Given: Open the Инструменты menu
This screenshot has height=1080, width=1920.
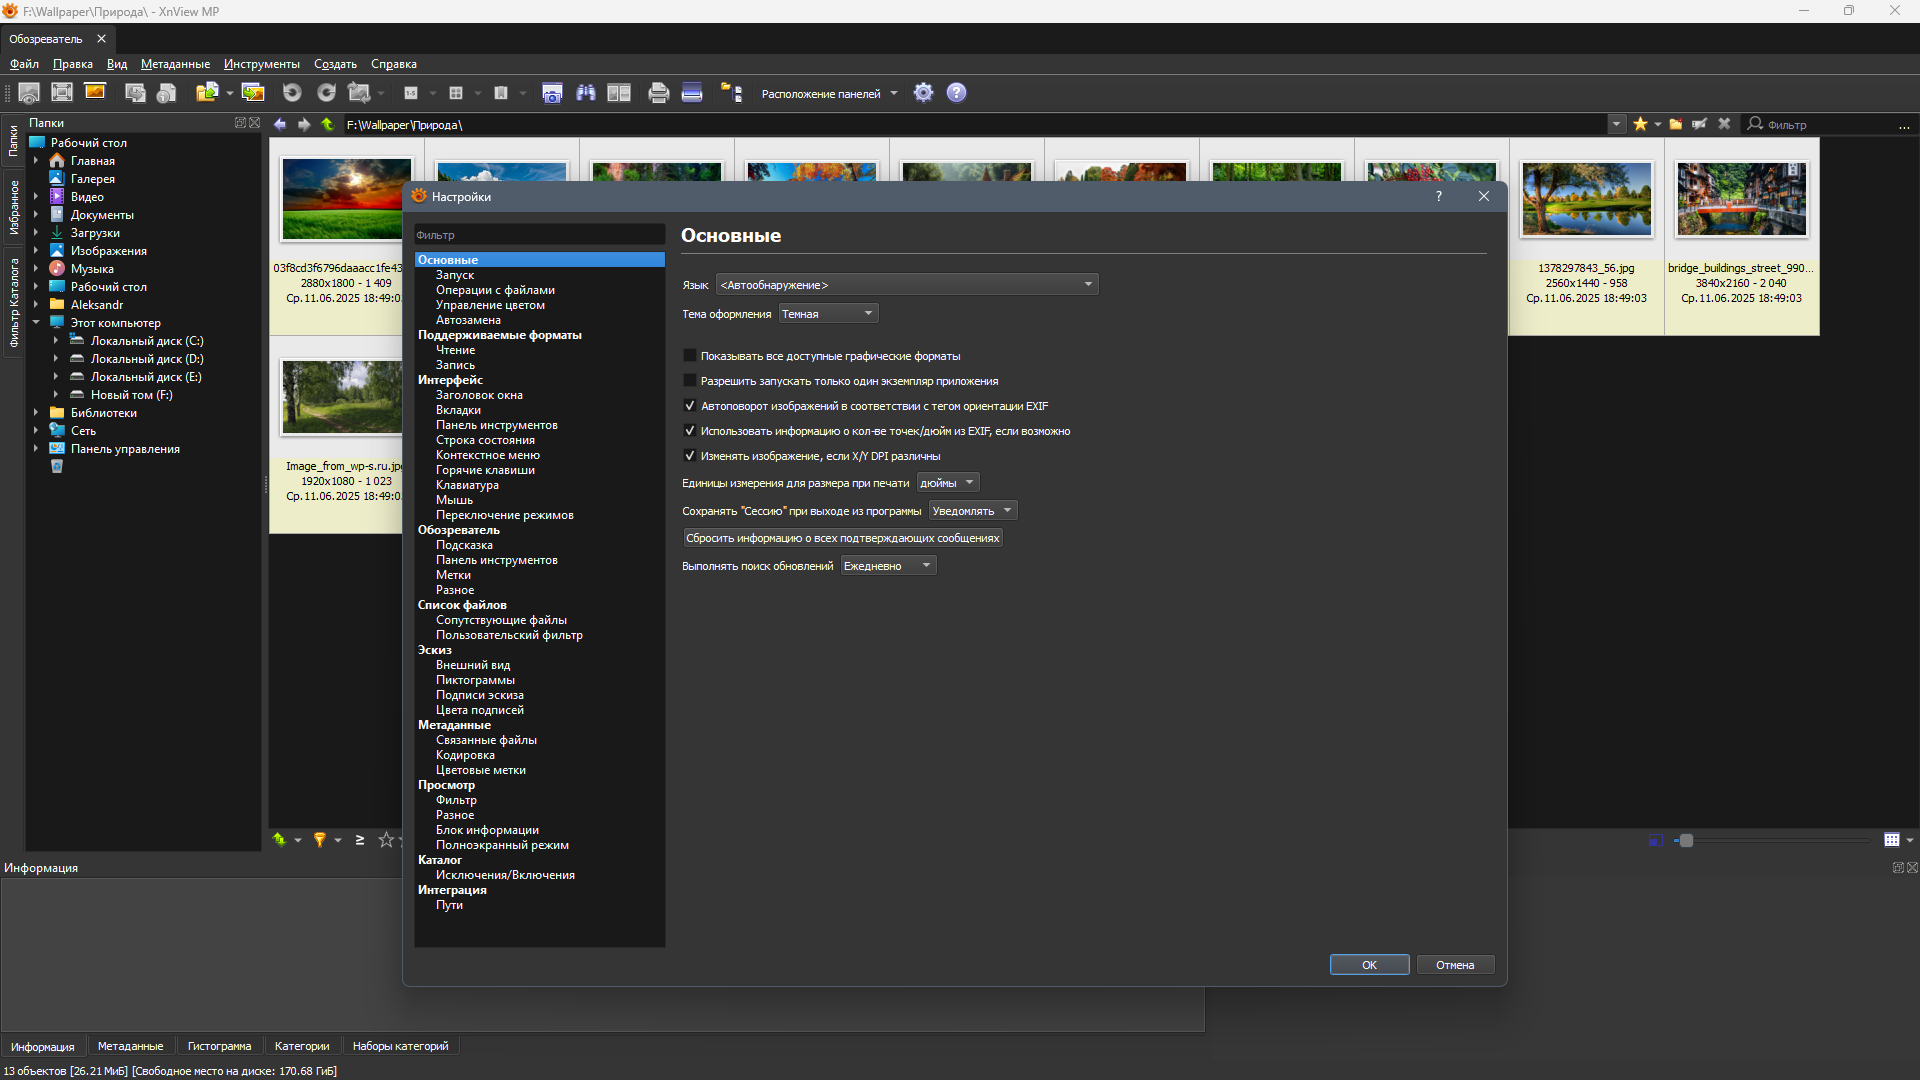Looking at the screenshot, I should coord(261,64).
